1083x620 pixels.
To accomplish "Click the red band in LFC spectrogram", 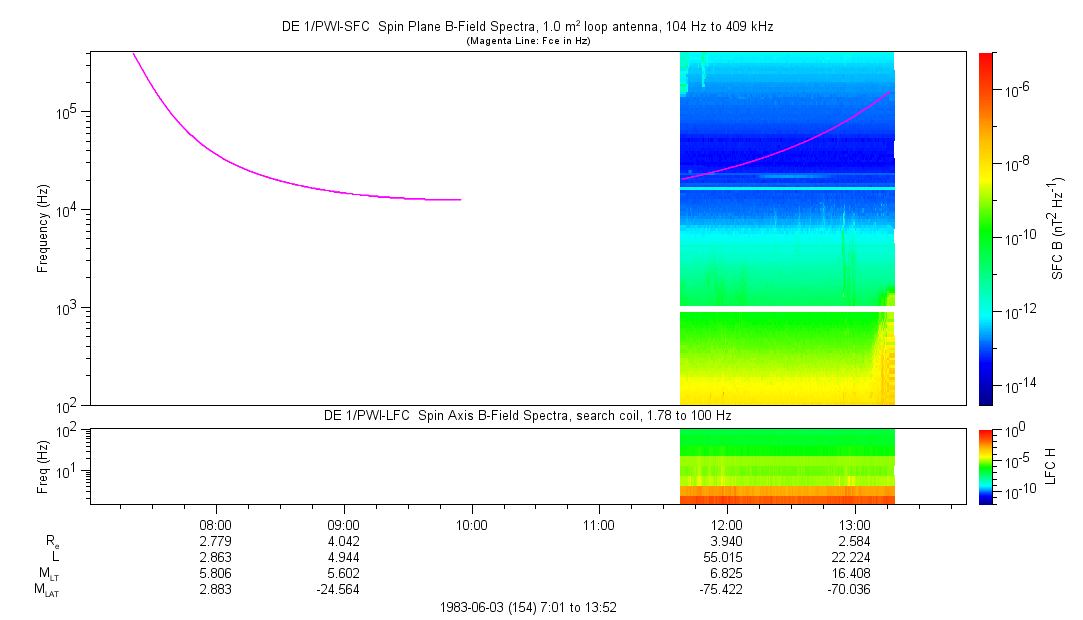I will (787, 498).
